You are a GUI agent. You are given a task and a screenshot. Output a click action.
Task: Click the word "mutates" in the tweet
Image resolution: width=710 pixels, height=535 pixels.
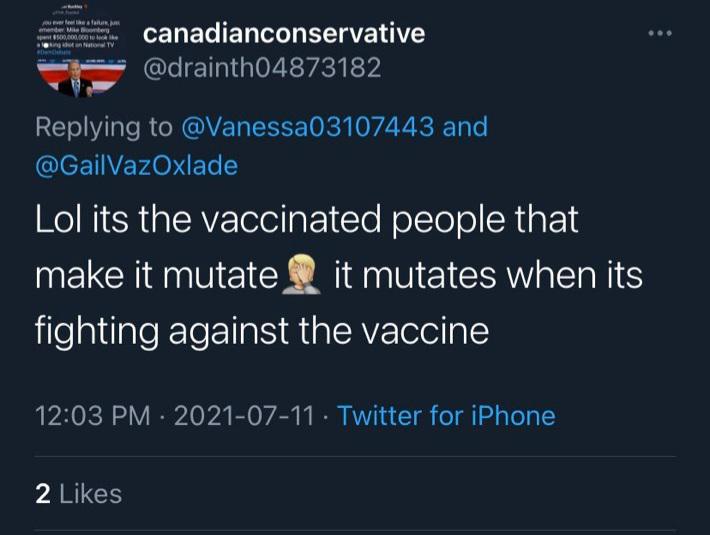point(444,274)
